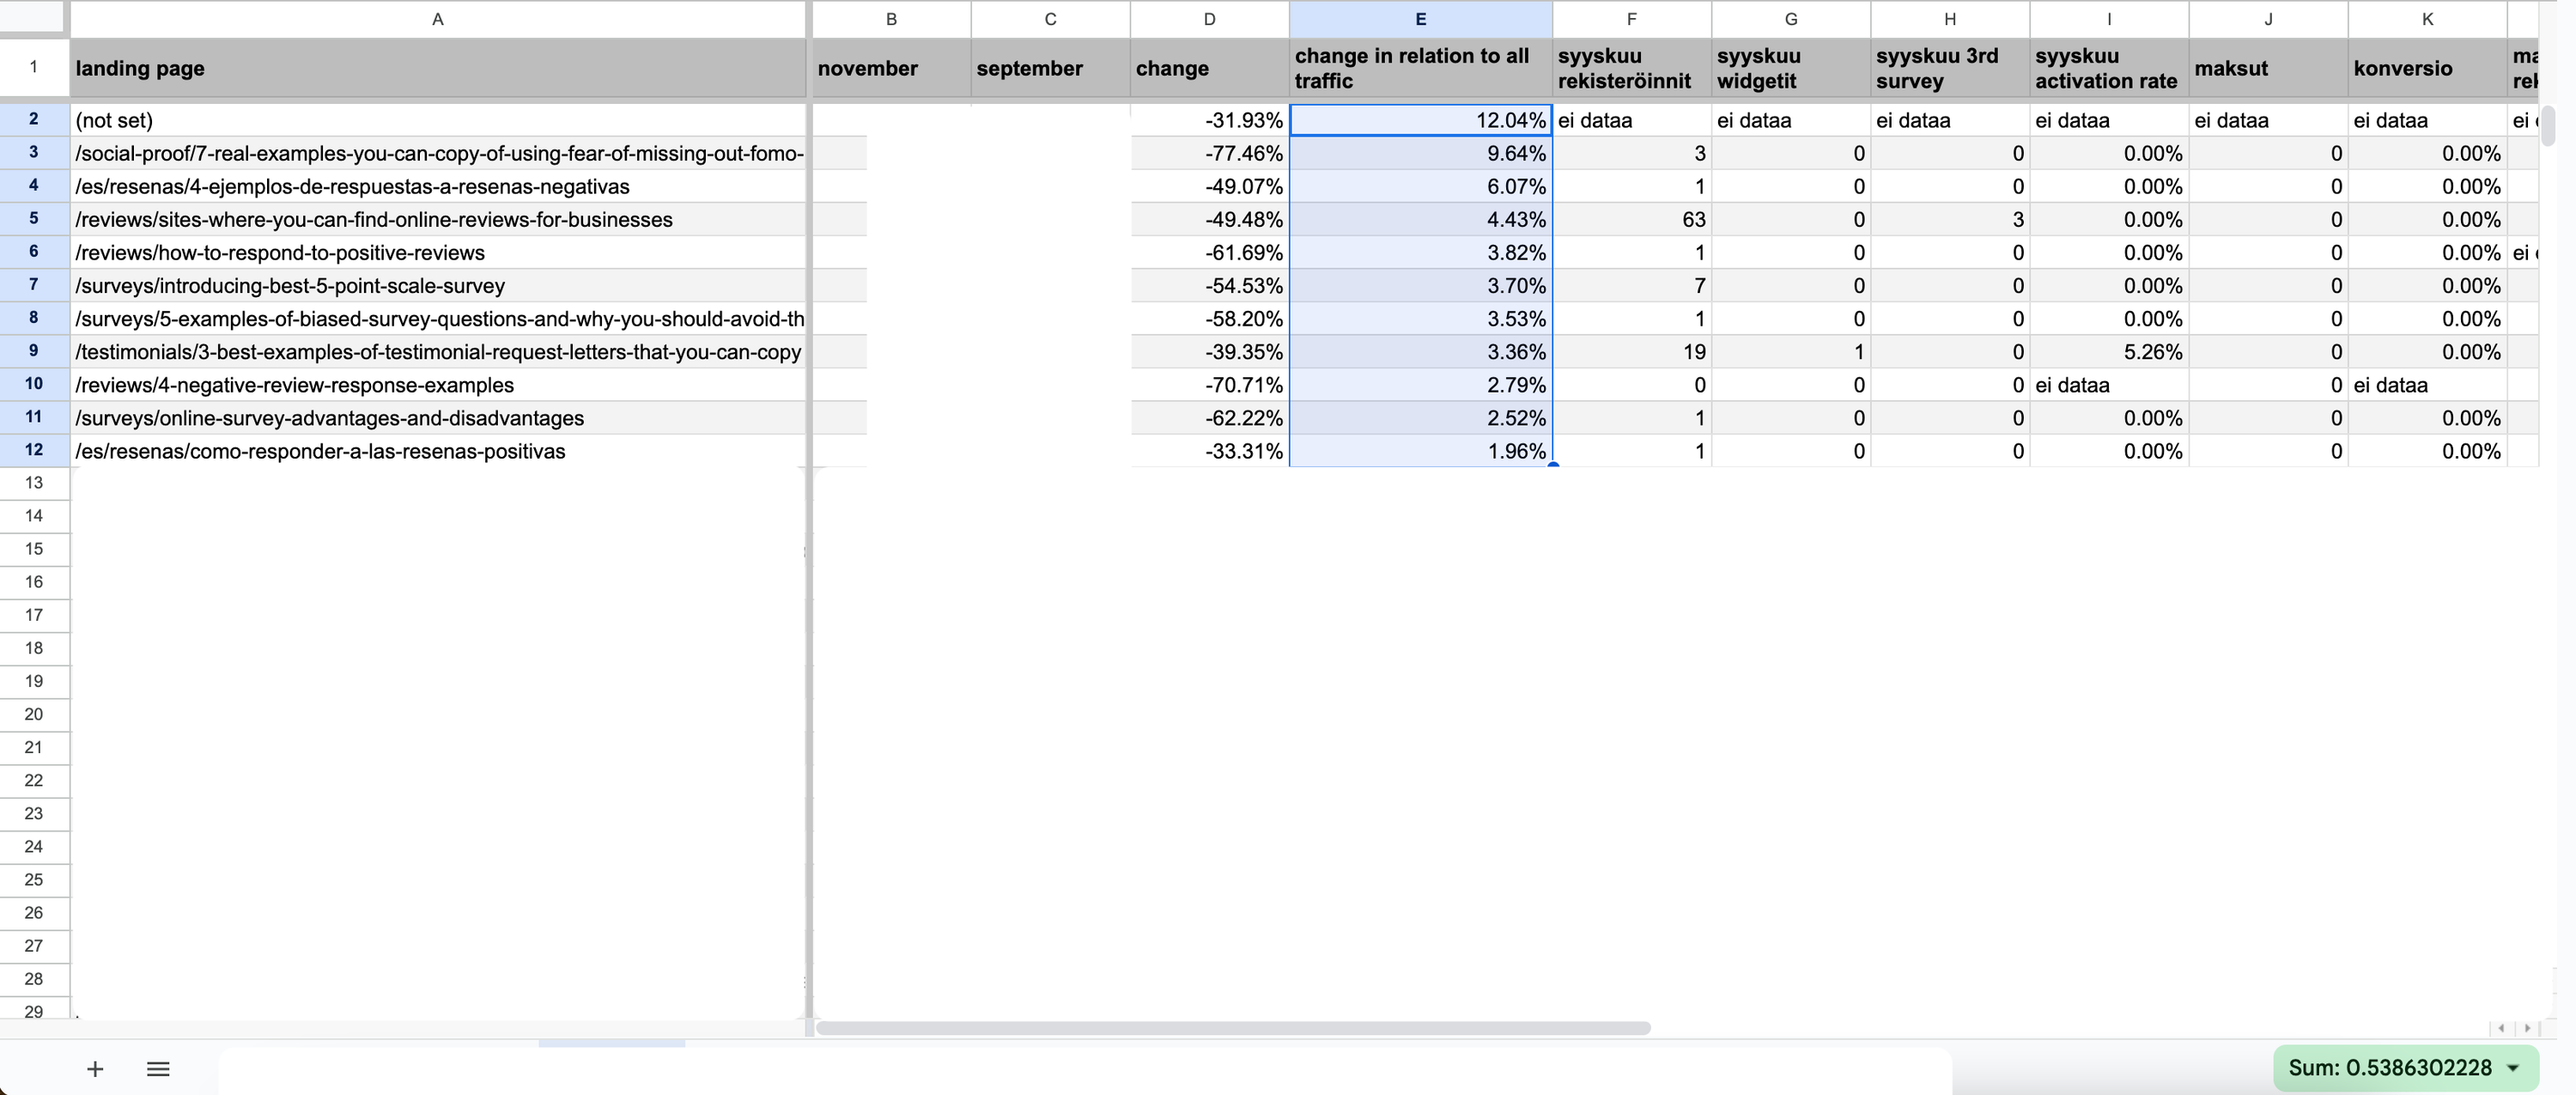Click the horizontal scroll right arrow
Viewport: 2576px width, 1095px height.
coord(2527,1028)
